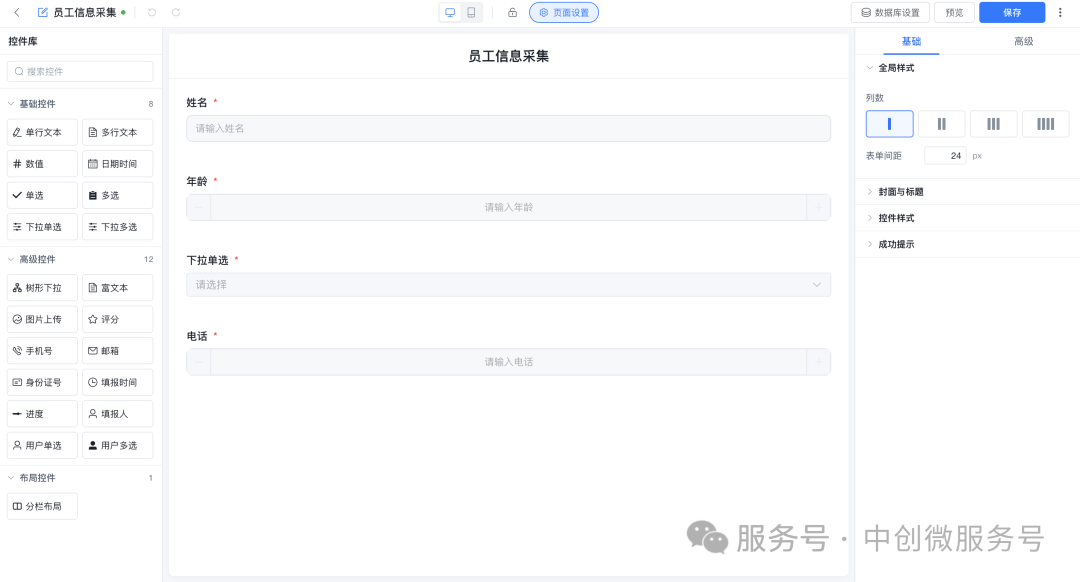Select the 填报时间 control
This screenshot has height=582, width=1080.
click(x=118, y=382)
